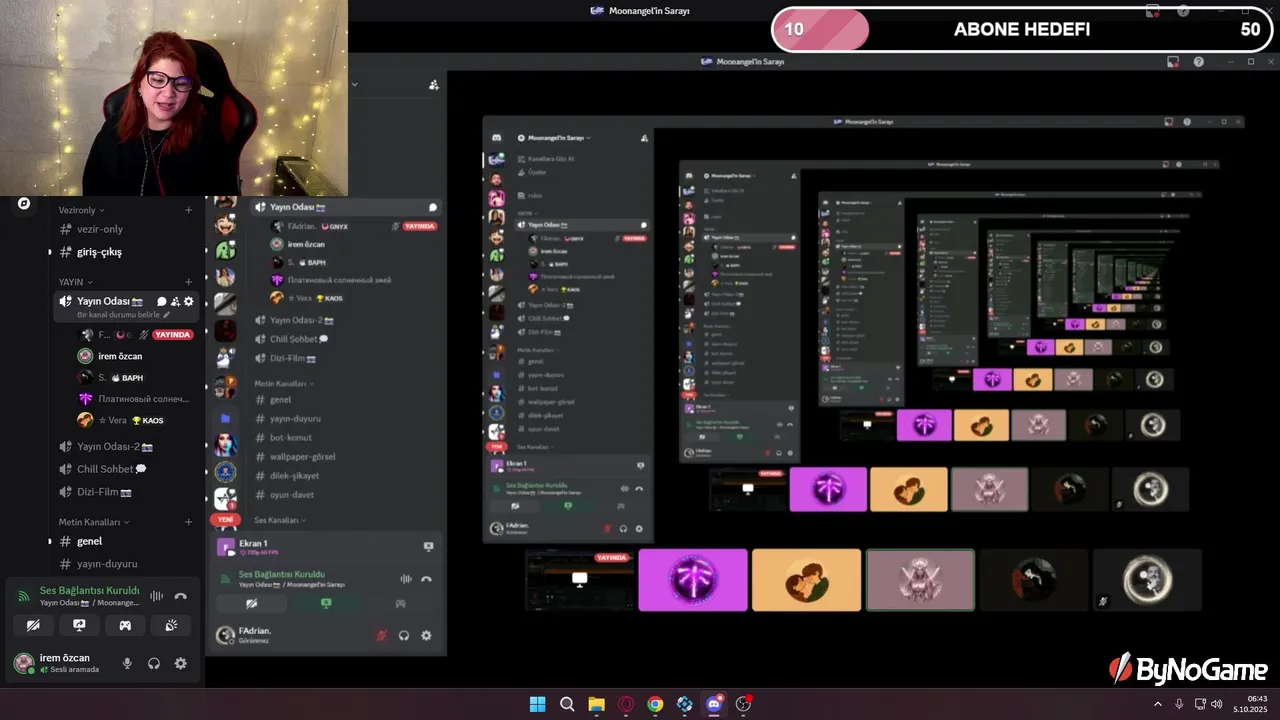Add channel with plus beside Metin Kanalları
This screenshot has width=1280, height=720.
click(x=188, y=522)
